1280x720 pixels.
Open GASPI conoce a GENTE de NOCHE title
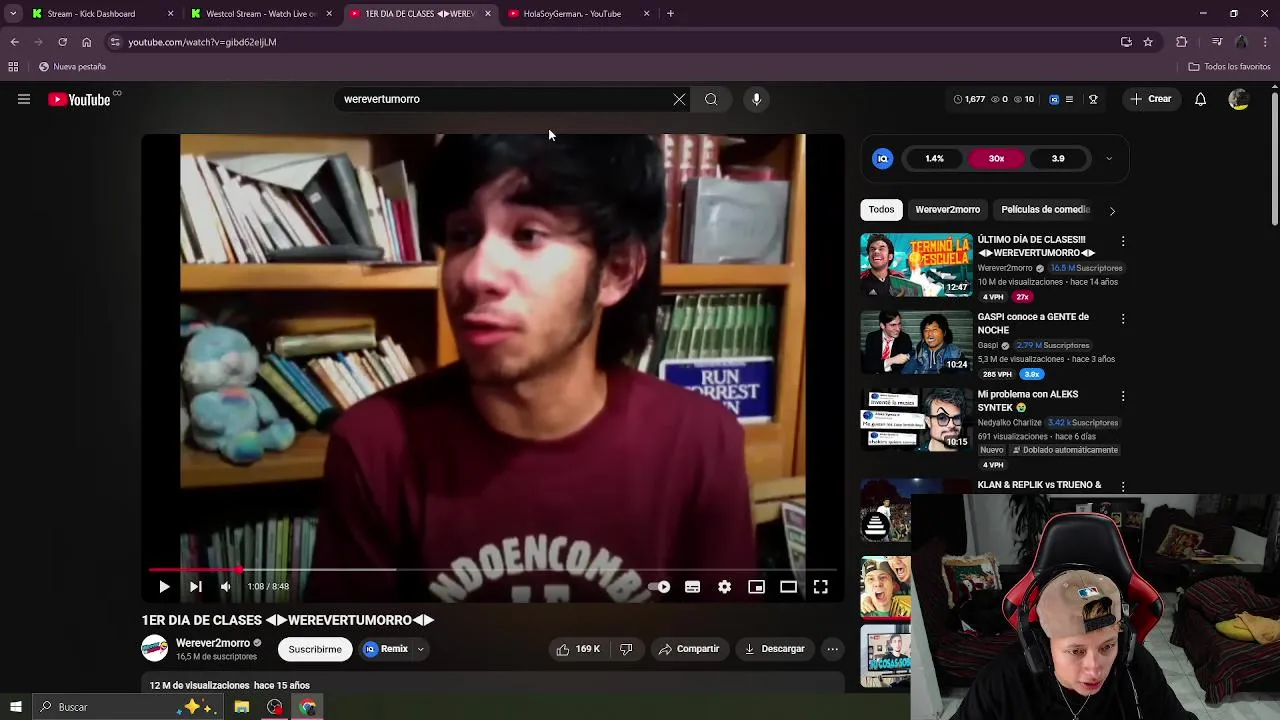pyautogui.click(x=1033, y=323)
